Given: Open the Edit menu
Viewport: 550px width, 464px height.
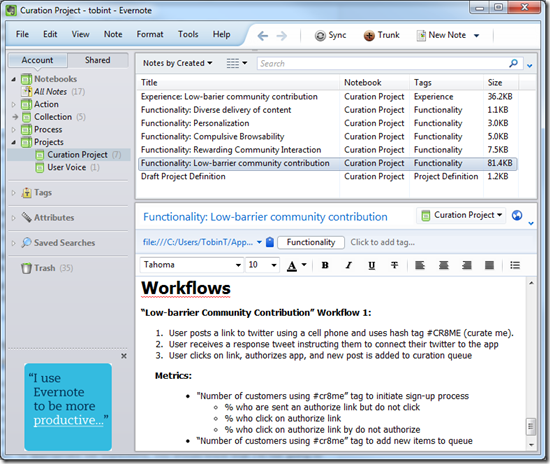Looking at the screenshot, I should pos(50,34).
